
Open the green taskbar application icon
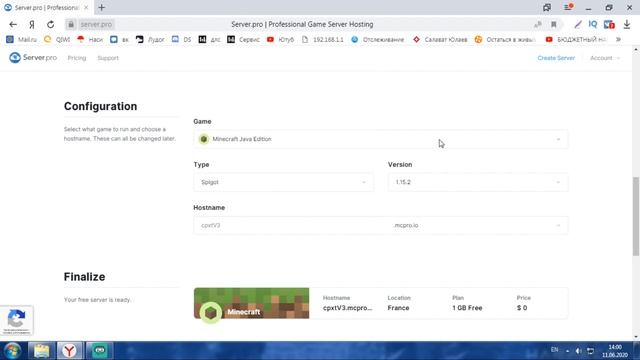[x=99, y=351]
